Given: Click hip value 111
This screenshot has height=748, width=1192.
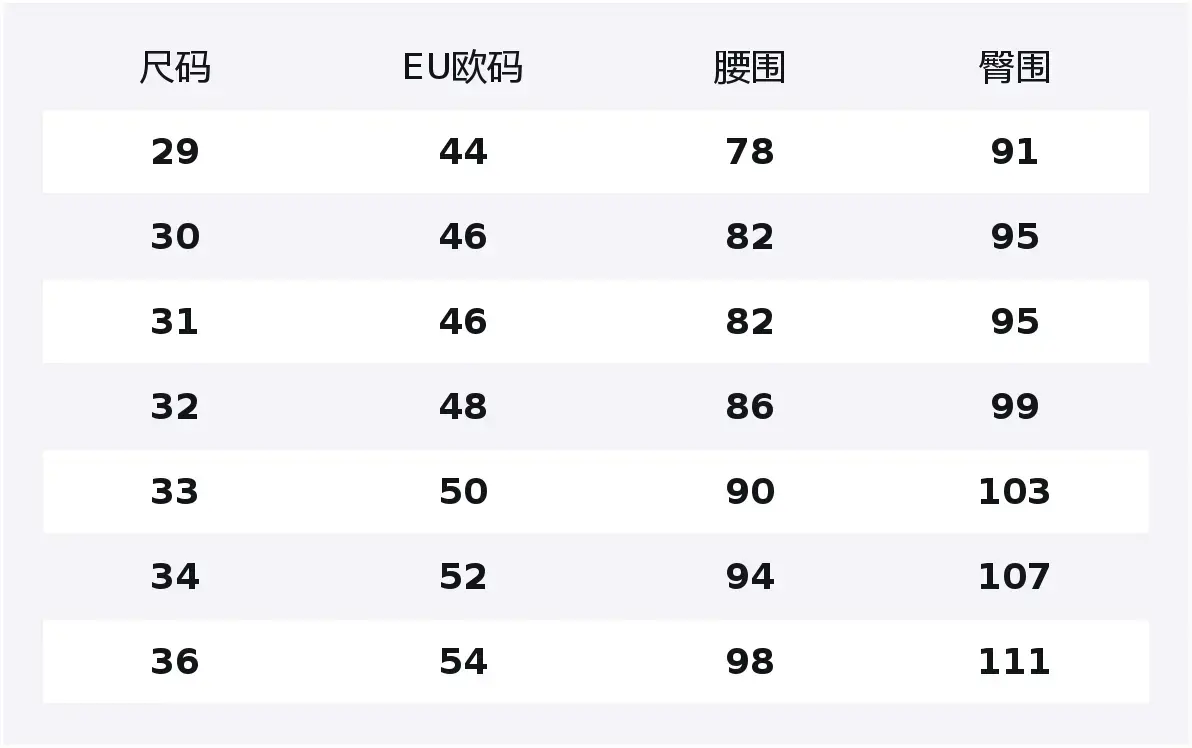Looking at the screenshot, I should click(1014, 662).
